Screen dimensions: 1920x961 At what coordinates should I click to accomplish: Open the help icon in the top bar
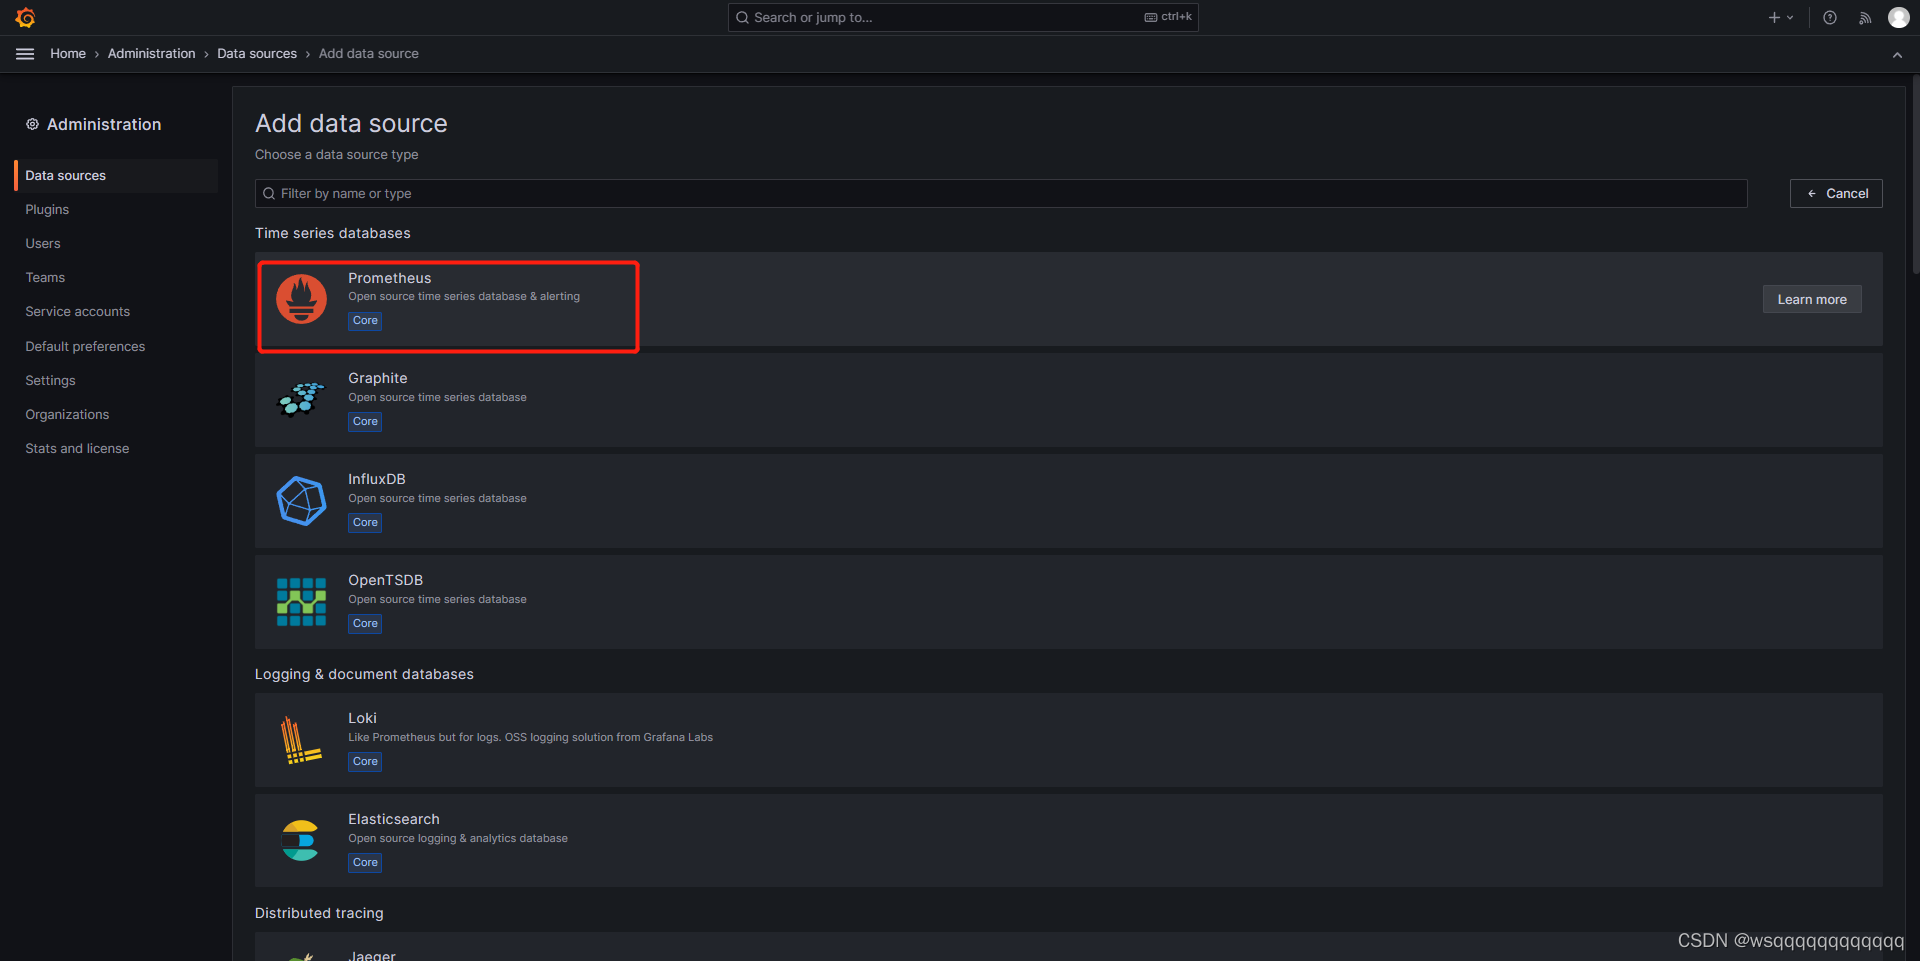[x=1830, y=17]
